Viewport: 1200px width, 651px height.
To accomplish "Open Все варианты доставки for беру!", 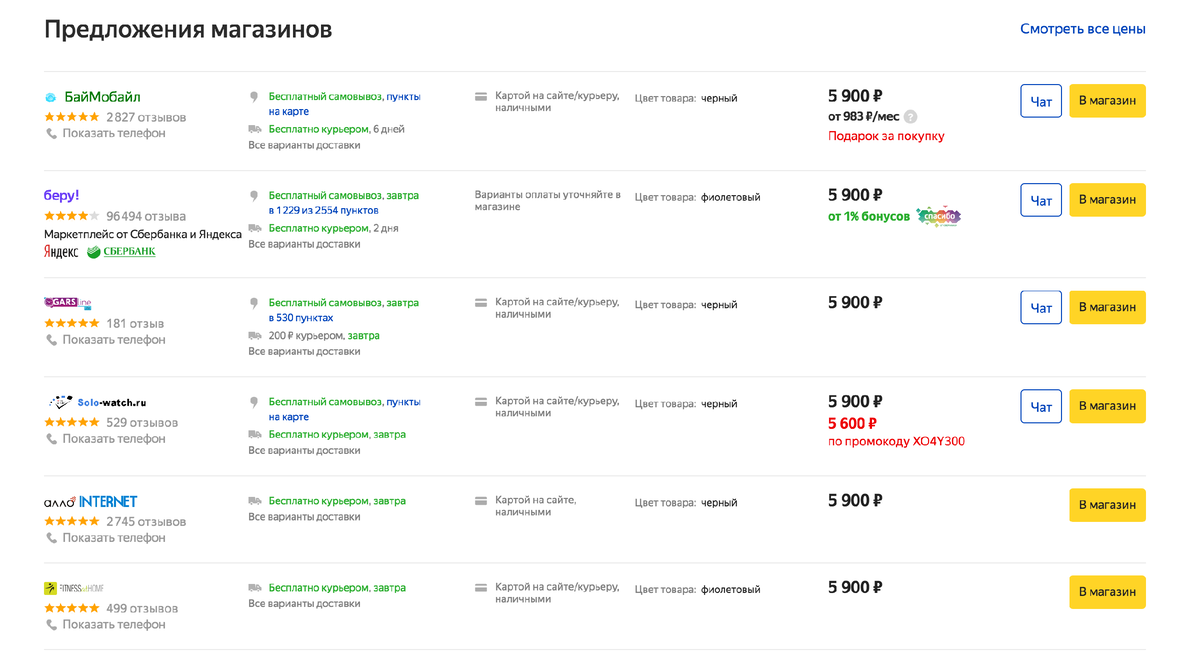I will (304, 245).
